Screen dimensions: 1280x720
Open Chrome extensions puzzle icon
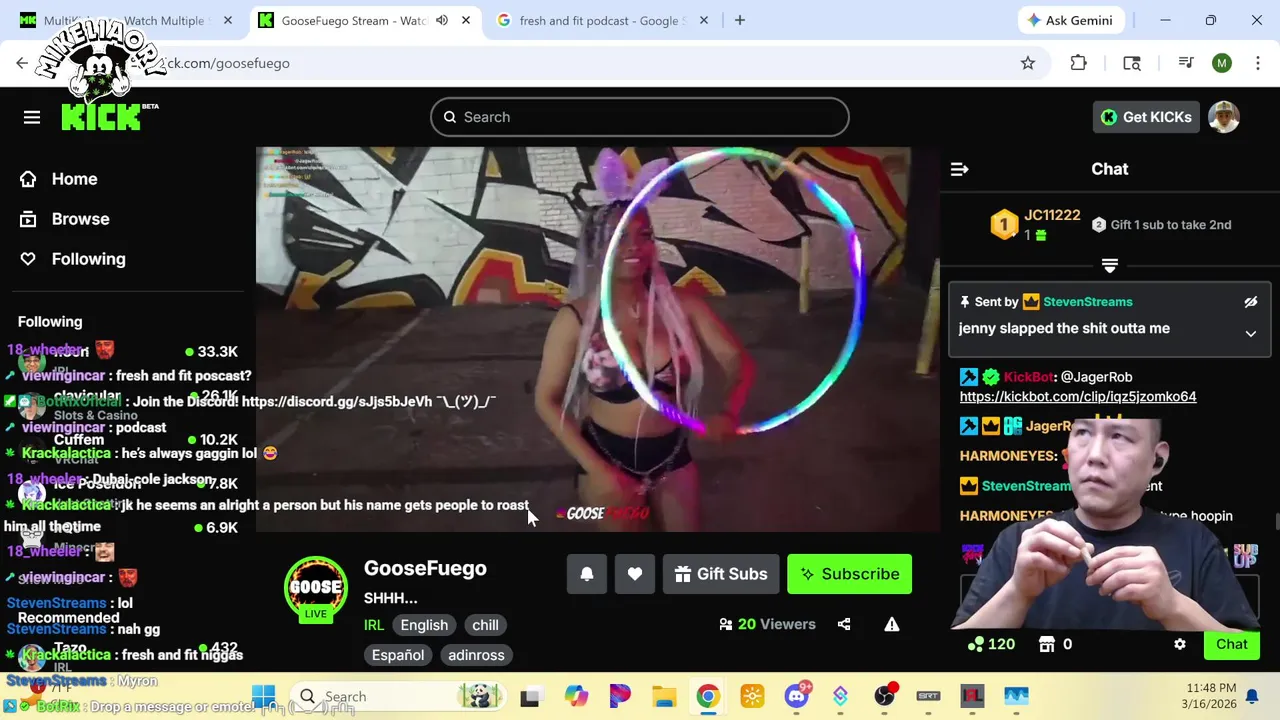point(1078,63)
